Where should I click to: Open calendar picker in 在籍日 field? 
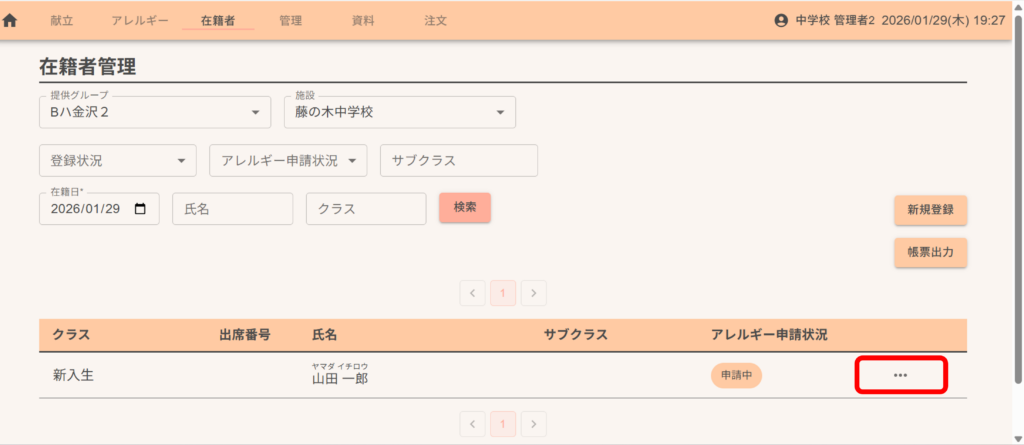coord(140,209)
